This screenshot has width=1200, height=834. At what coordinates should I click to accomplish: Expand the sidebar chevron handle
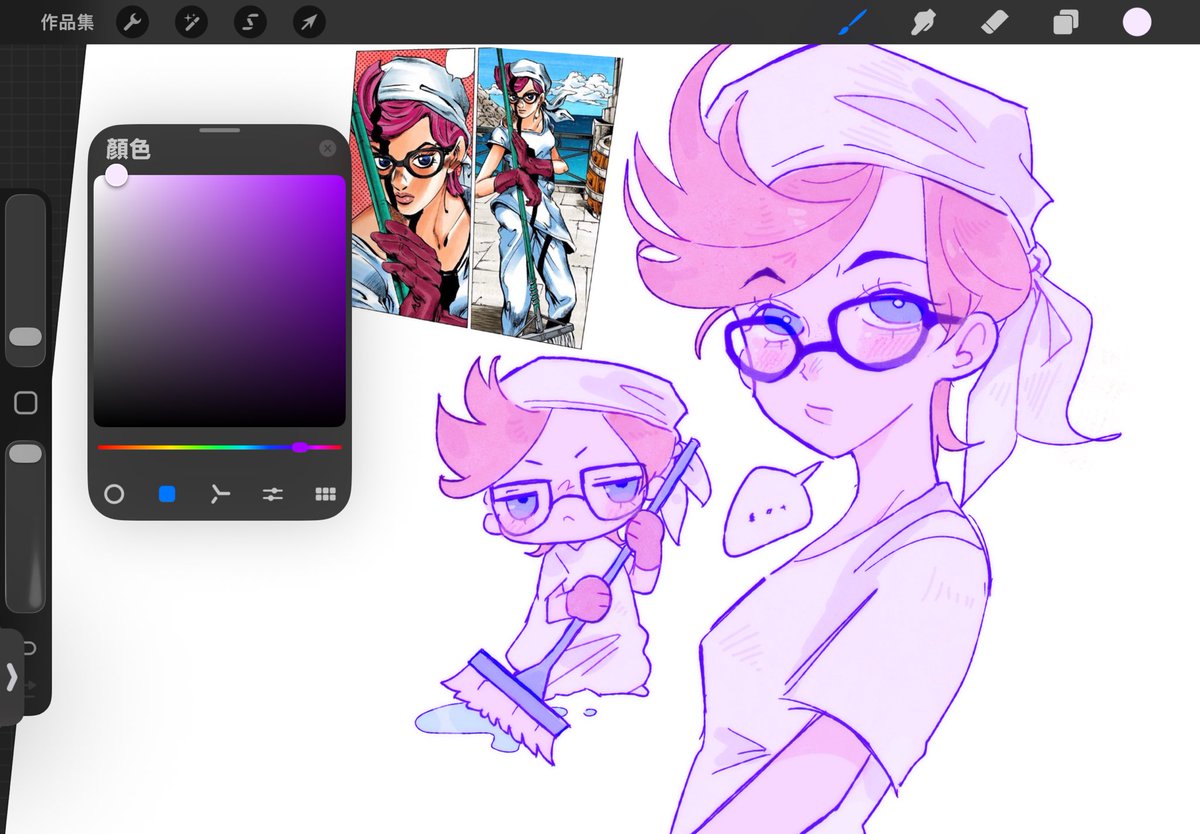click(x=11, y=677)
